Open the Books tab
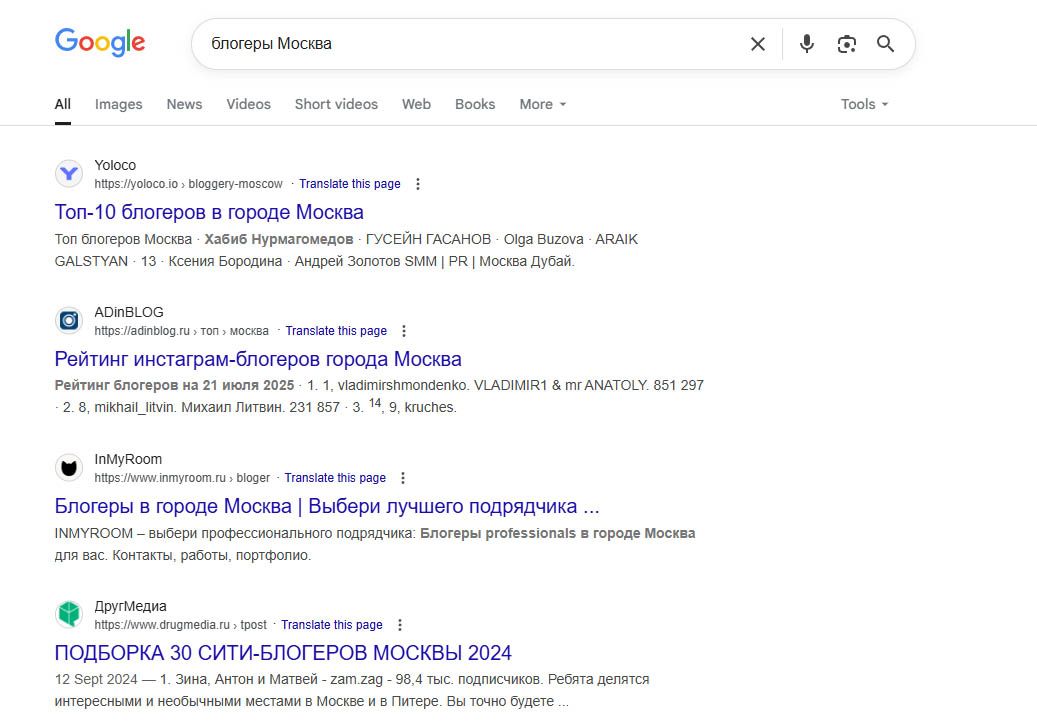This screenshot has height=728, width=1037. click(x=475, y=104)
